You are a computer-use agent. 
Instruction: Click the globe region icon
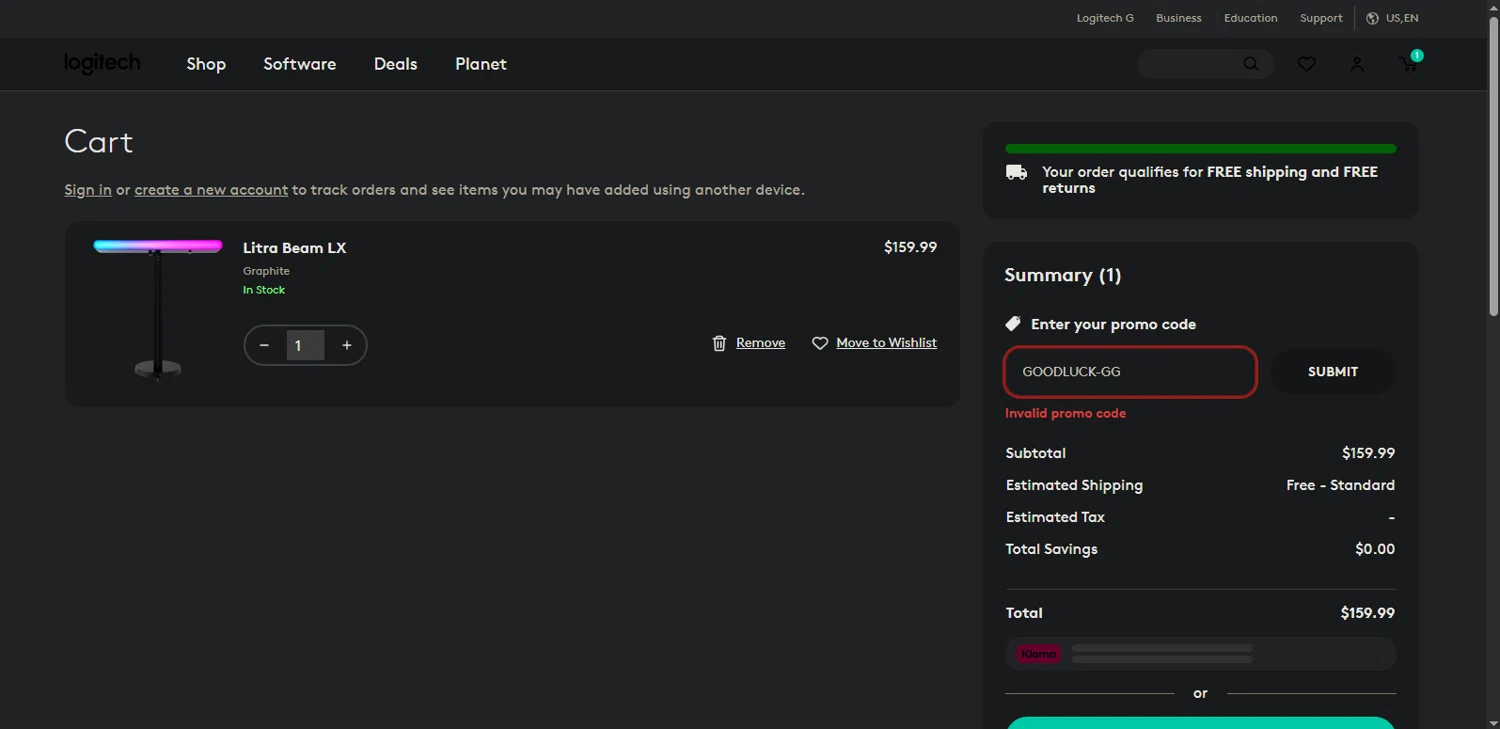1373,18
